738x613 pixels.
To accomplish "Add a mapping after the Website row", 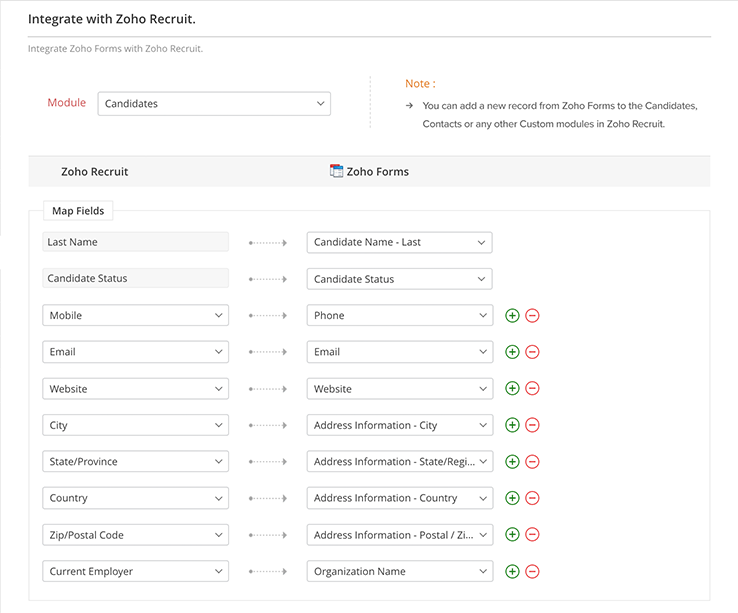I will pos(512,388).
